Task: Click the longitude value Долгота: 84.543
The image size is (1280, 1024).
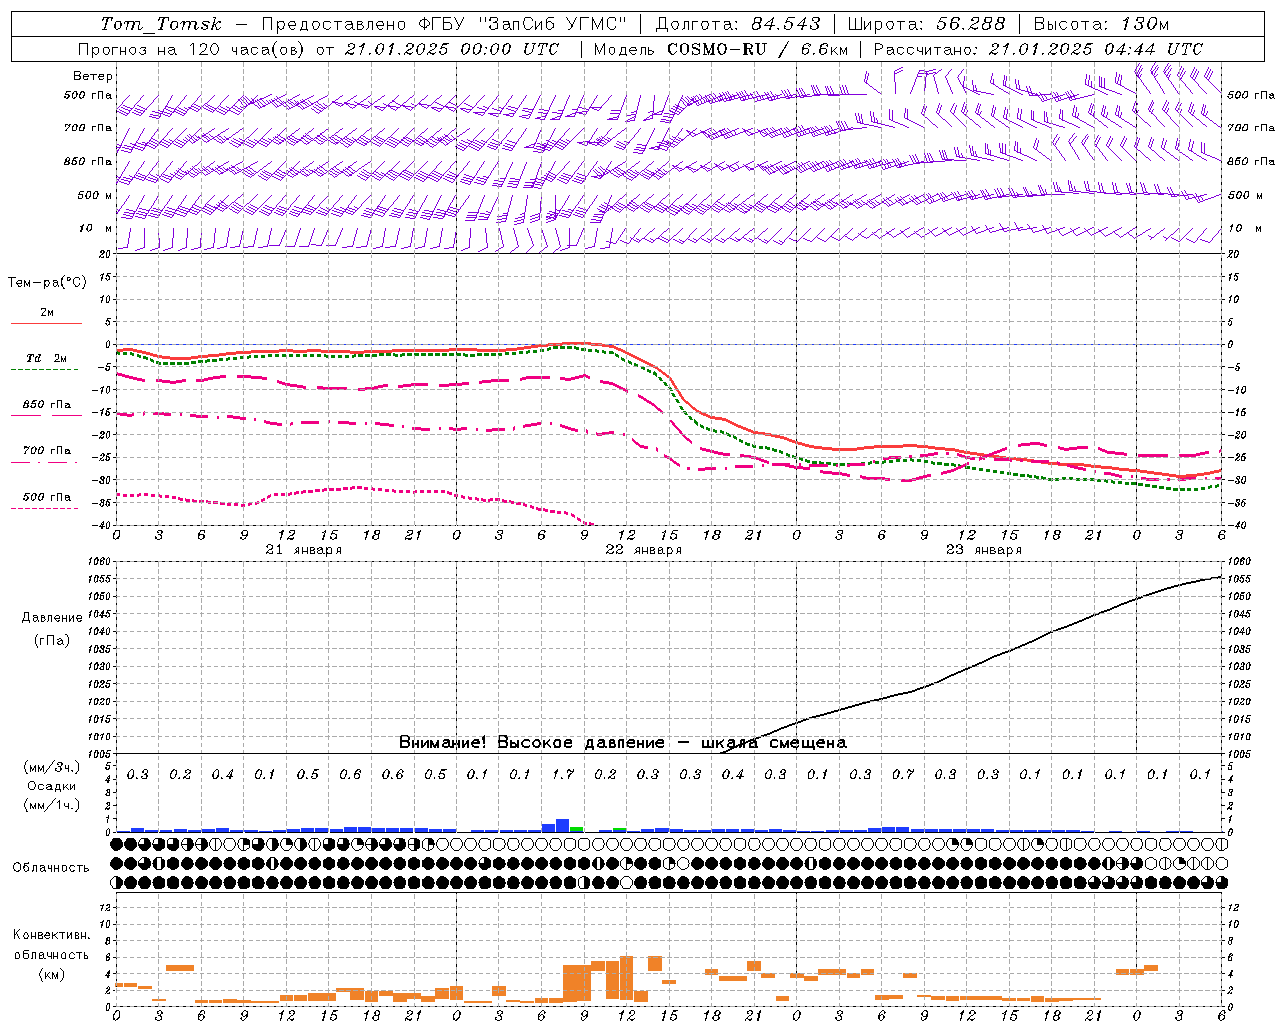Action: click(x=738, y=23)
